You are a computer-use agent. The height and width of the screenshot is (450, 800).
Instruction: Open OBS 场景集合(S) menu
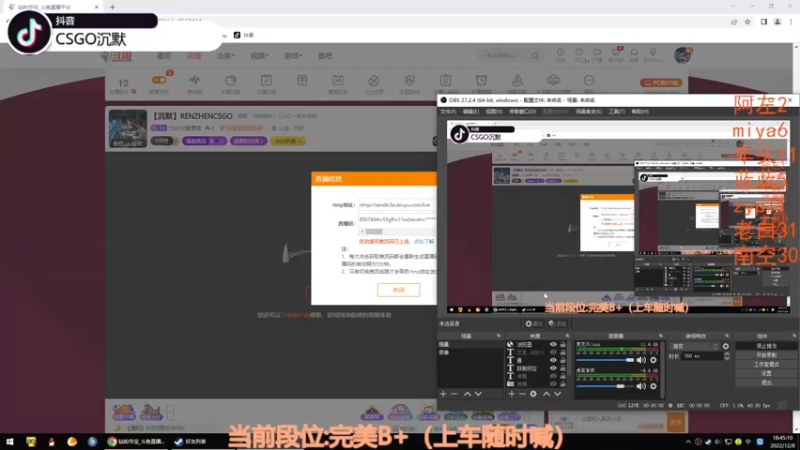588,111
